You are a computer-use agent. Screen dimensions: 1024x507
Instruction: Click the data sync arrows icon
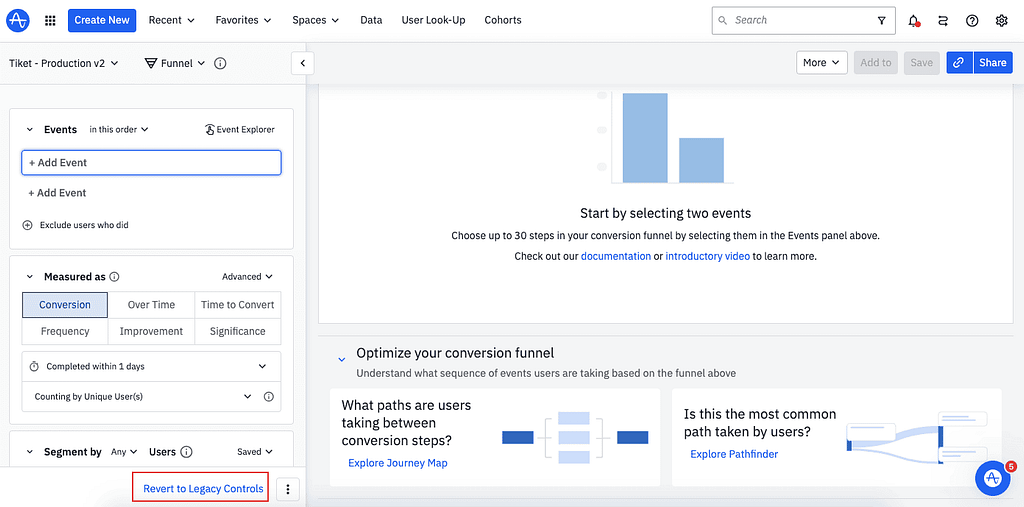pyautogui.click(x=942, y=21)
